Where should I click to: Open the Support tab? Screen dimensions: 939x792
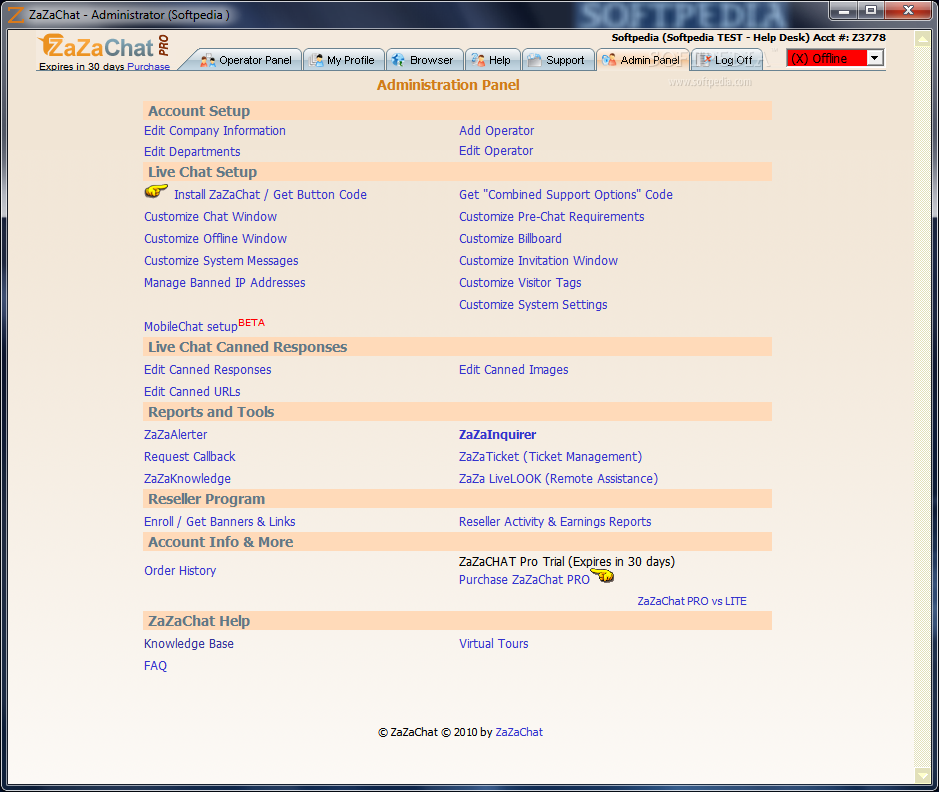(x=558, y=60)
